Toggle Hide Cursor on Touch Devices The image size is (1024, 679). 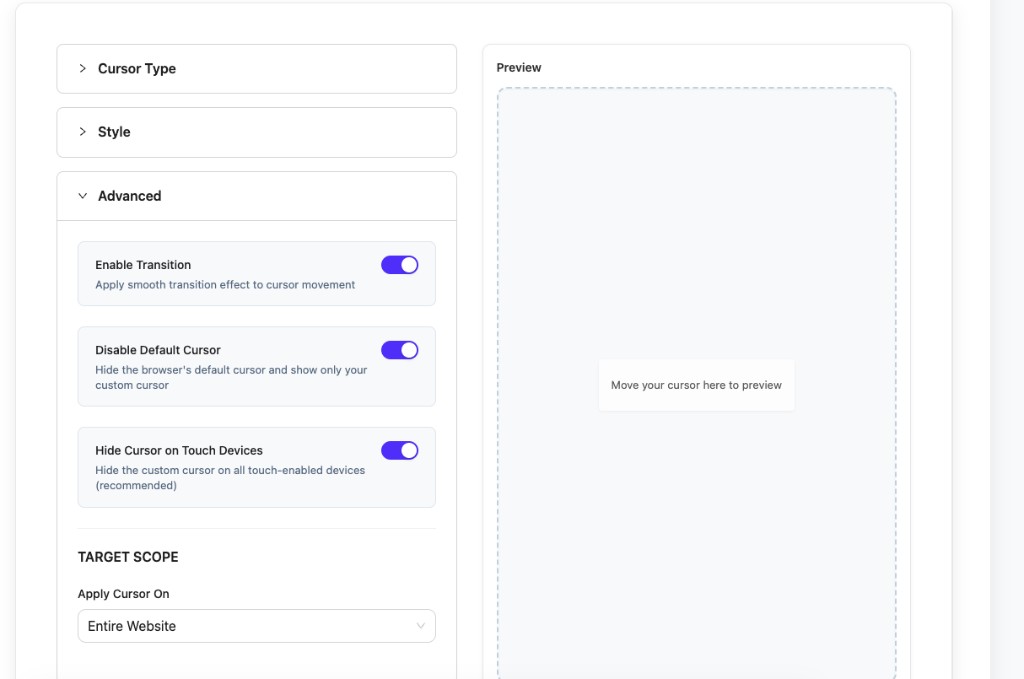pos(400,450)
